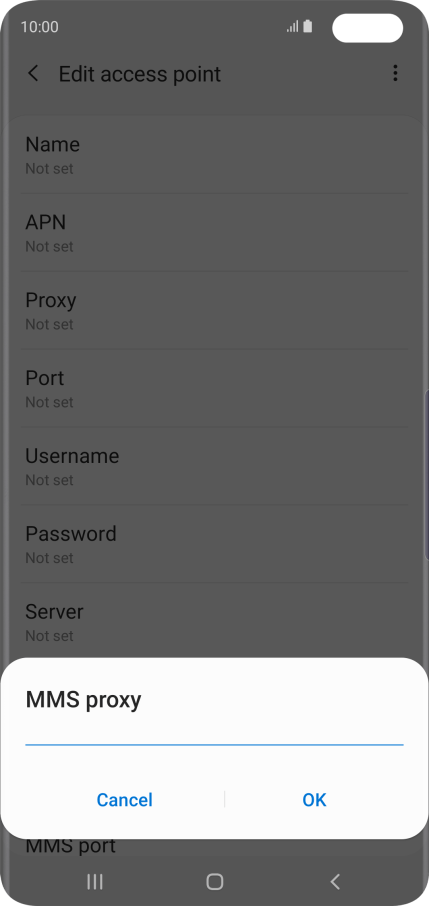
Task: Cancel the MMS proxy dialog
Action: point(124,800)
